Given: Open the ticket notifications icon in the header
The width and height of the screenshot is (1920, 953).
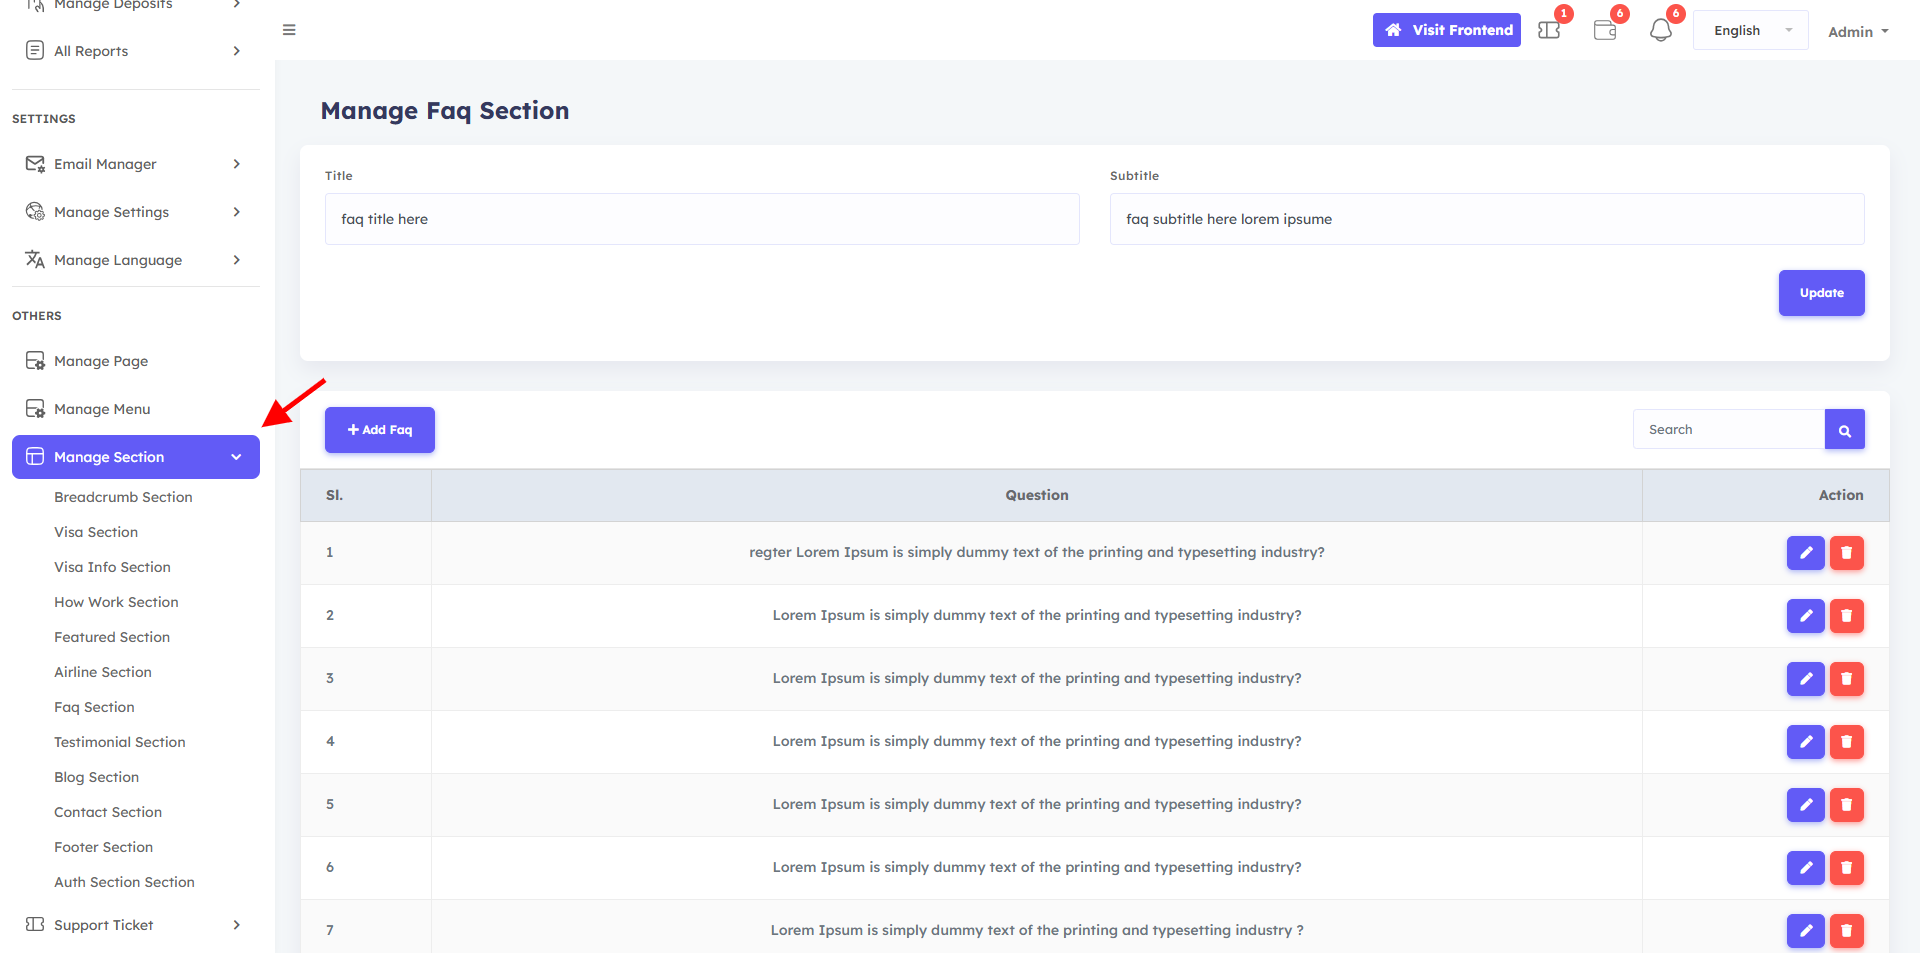Looking at the screenshot, I should click(1549, 30).
